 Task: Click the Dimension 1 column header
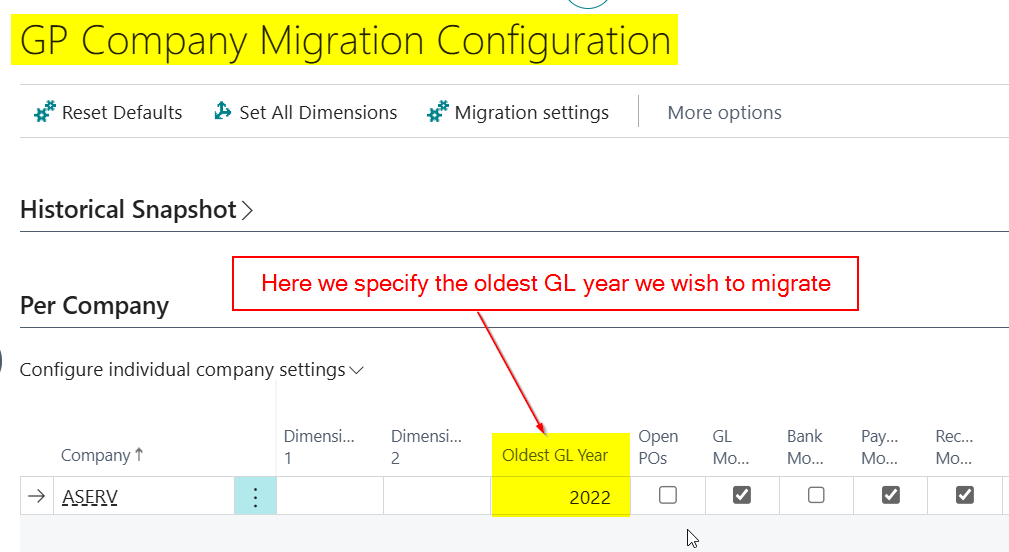click(x=318, y=446)
